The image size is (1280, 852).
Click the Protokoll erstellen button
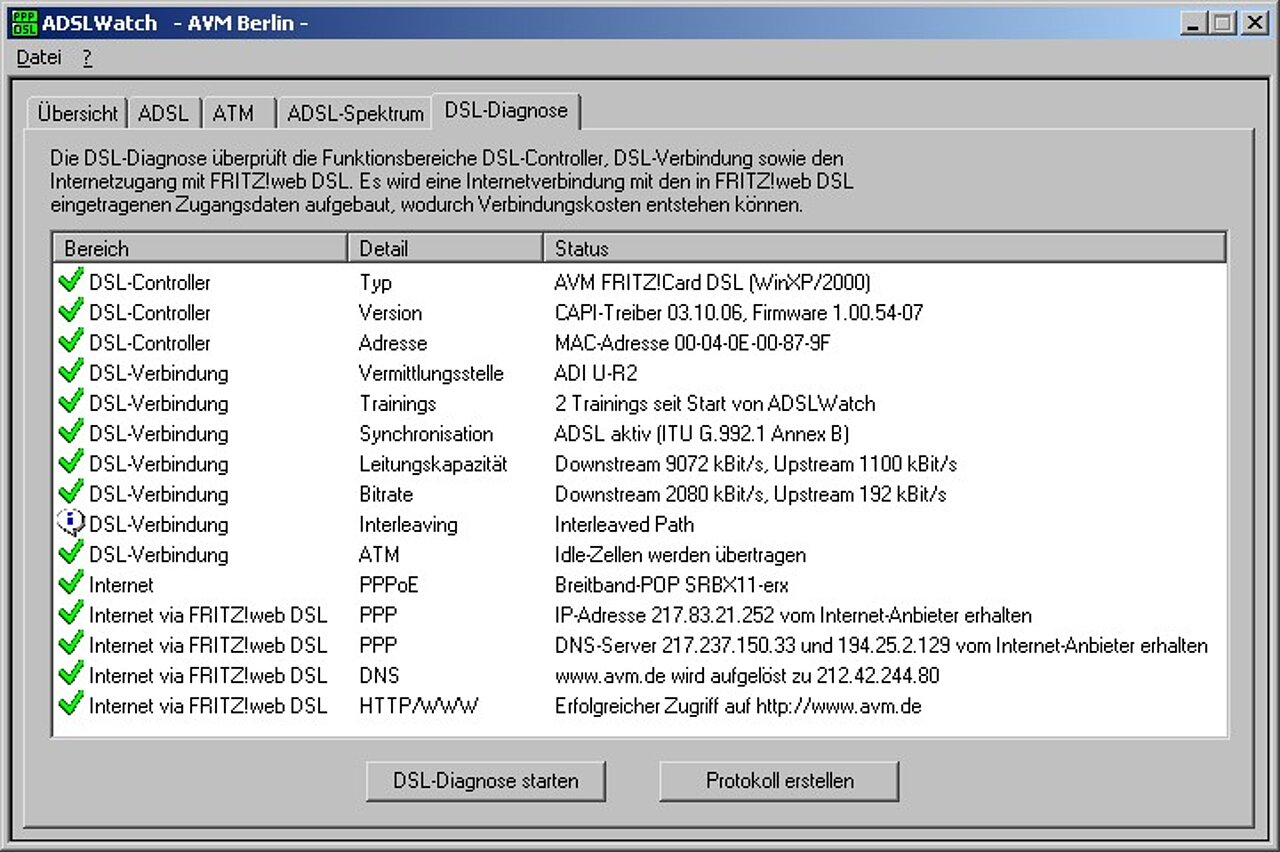pyautogui.click(x=780, y=781)
